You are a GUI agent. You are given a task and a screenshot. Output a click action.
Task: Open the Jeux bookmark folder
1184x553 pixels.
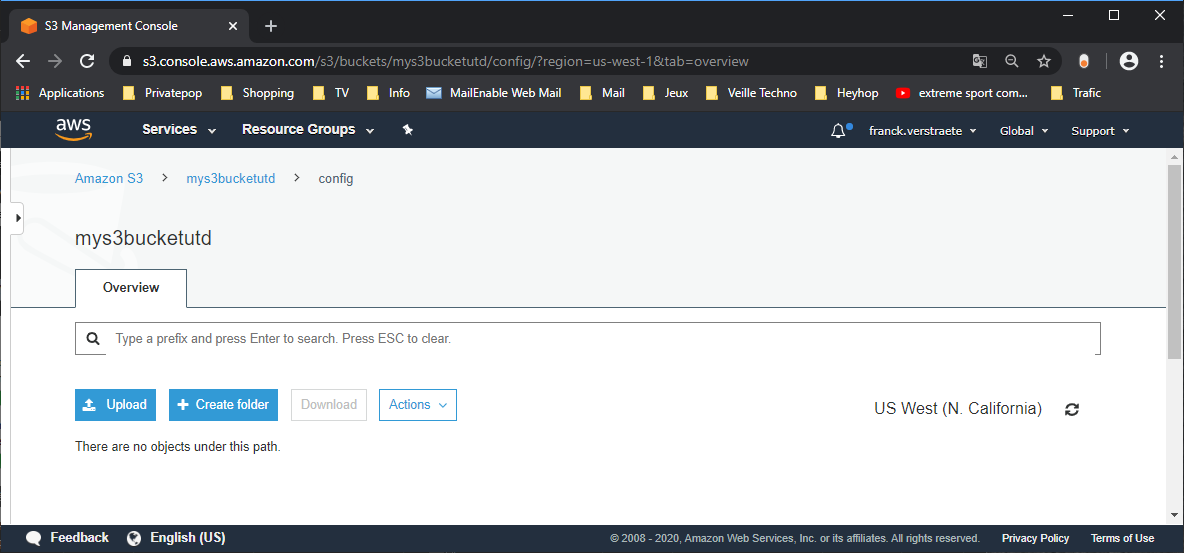tap(665, 93)
